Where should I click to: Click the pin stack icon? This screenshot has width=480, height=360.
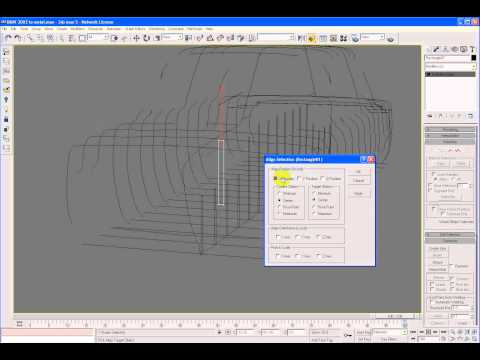coord(430,116)
